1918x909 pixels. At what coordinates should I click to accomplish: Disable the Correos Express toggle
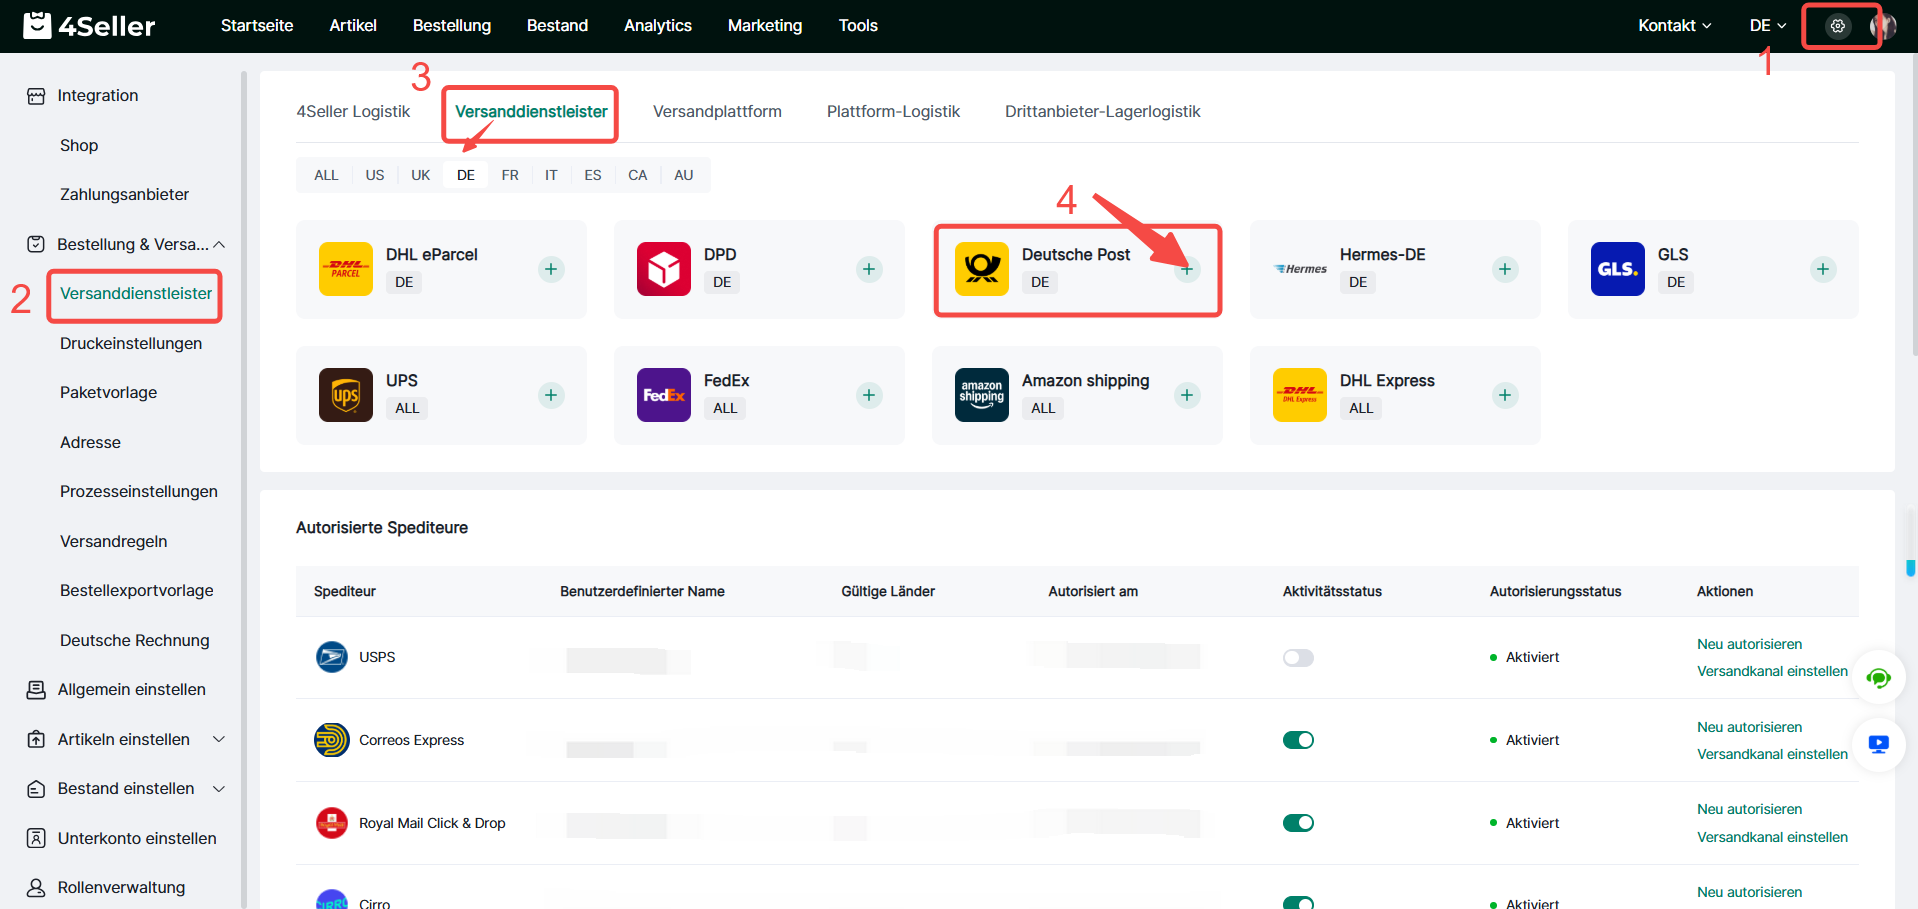pyautogui.click(x=1298, y=740)
